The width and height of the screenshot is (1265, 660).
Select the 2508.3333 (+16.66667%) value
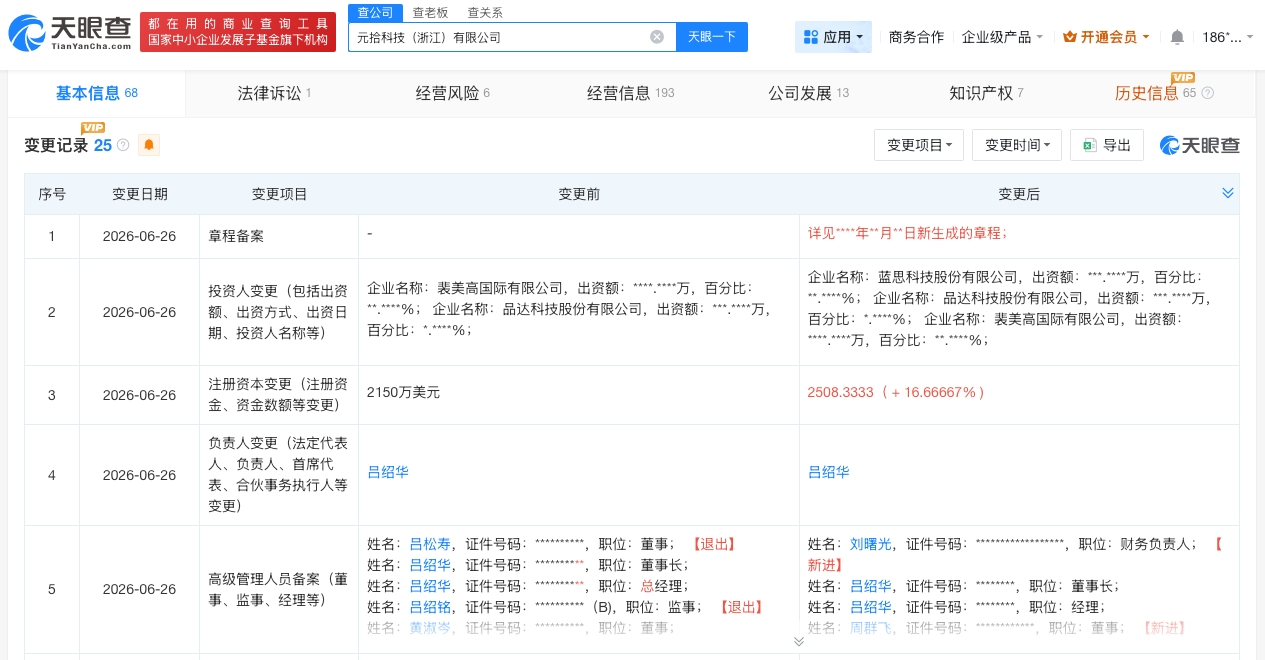(895, 393)
